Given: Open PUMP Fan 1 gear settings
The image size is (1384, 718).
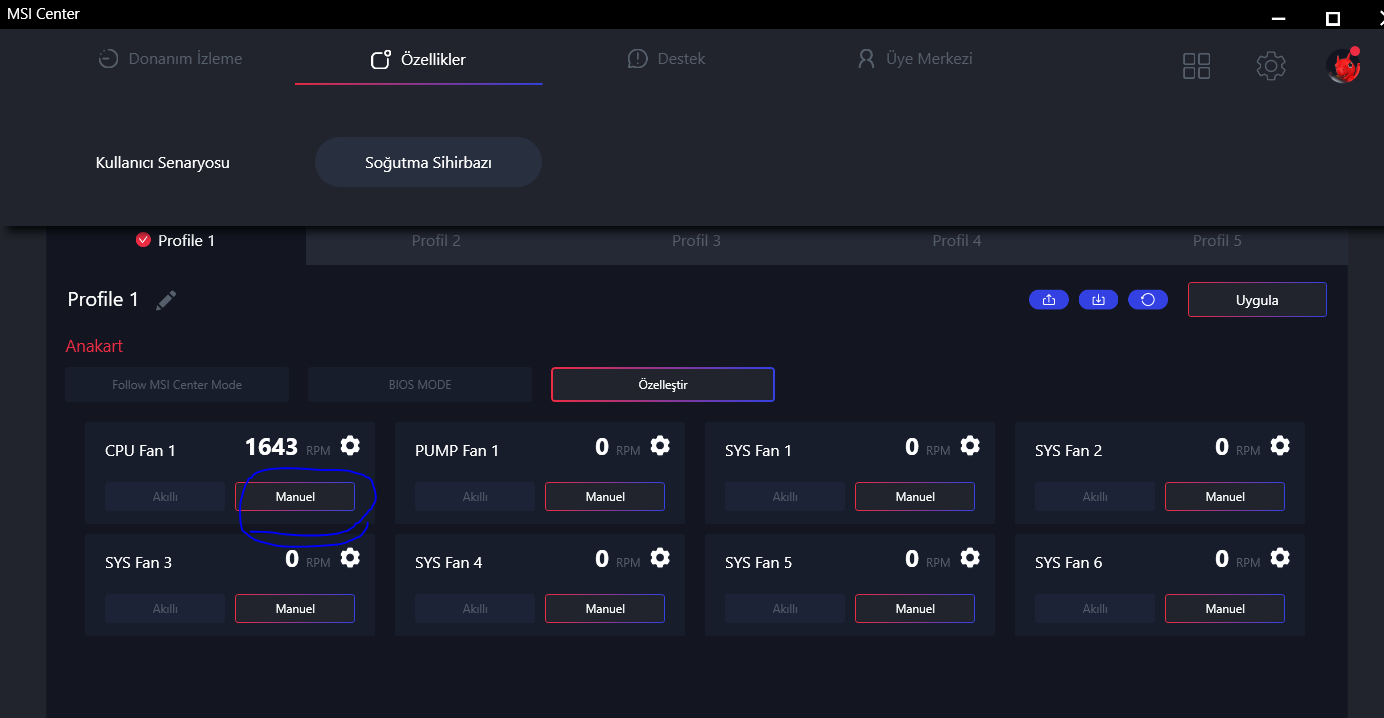Looking at the screenshot, I should (660, 446).
